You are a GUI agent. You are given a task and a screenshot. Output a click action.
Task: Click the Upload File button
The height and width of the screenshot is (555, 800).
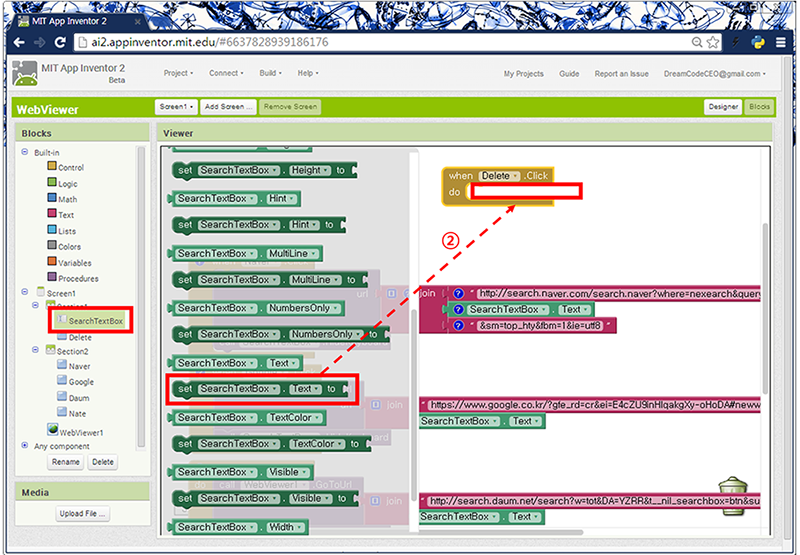[x=82, y=514]
